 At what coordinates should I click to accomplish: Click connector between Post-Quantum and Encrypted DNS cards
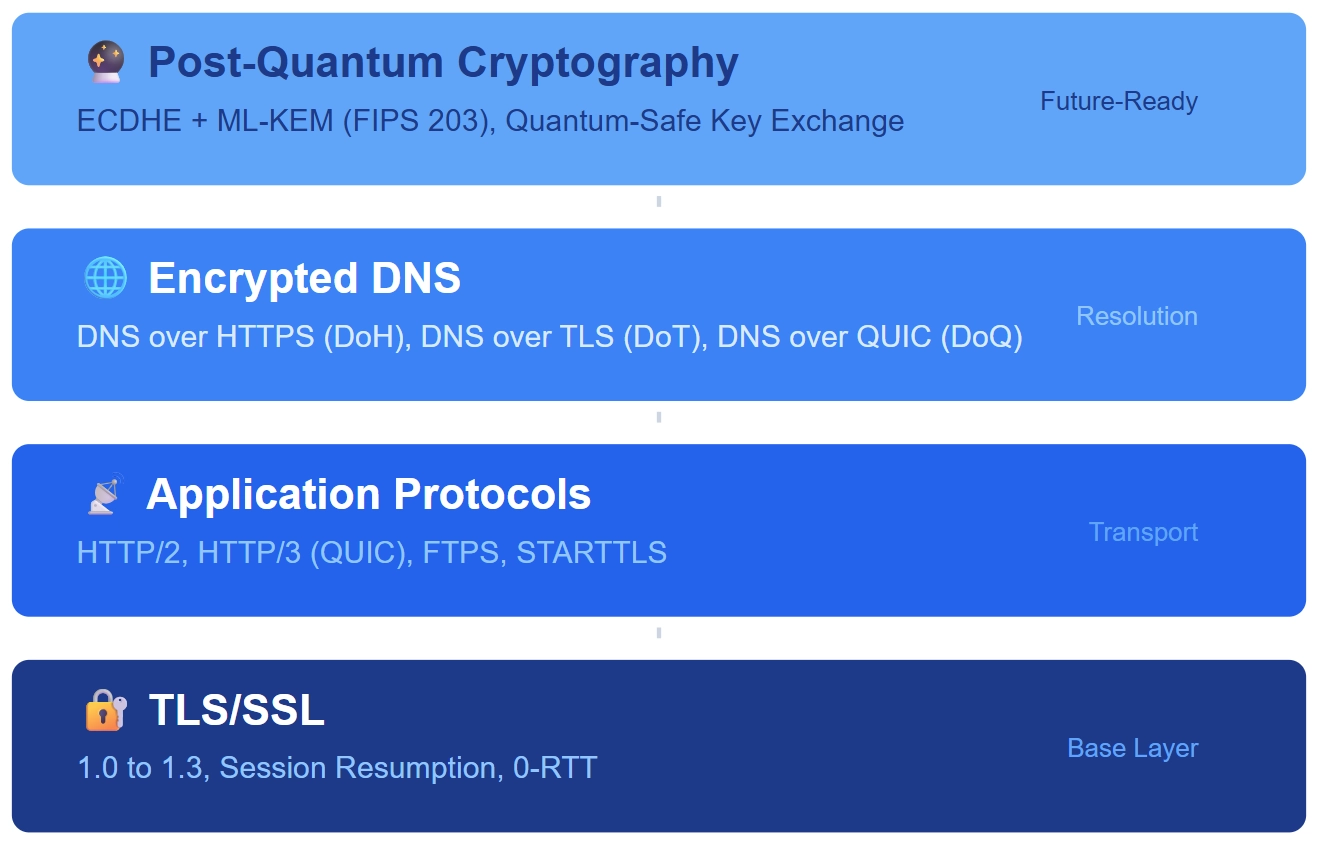pyautogui.click(x=659, y=202)
